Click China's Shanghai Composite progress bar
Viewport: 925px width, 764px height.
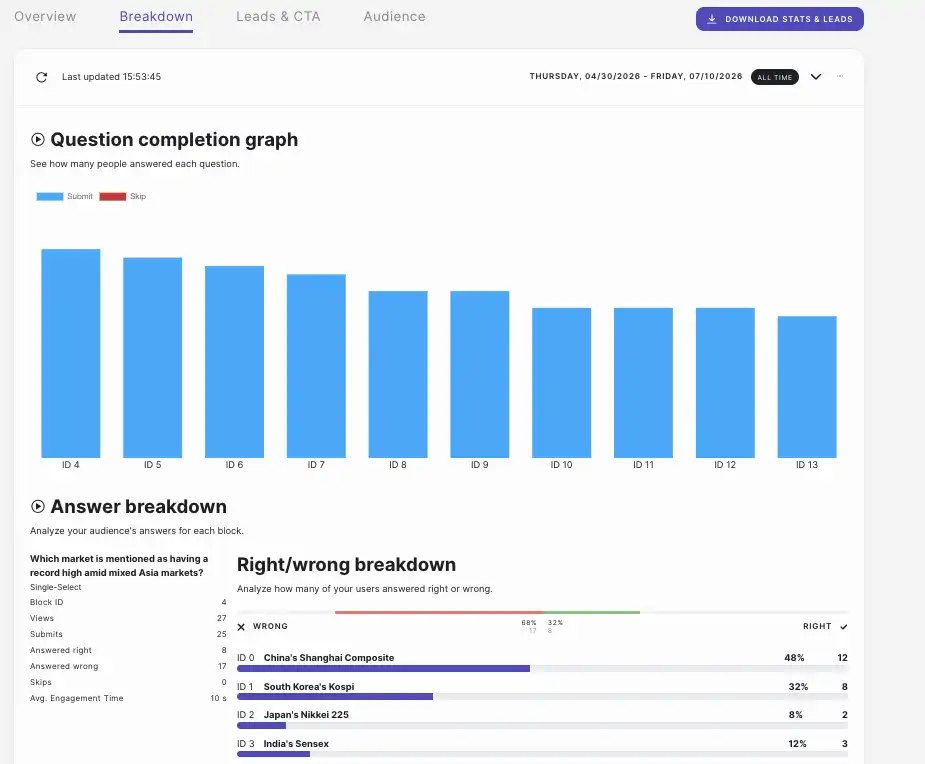[542, 668]
